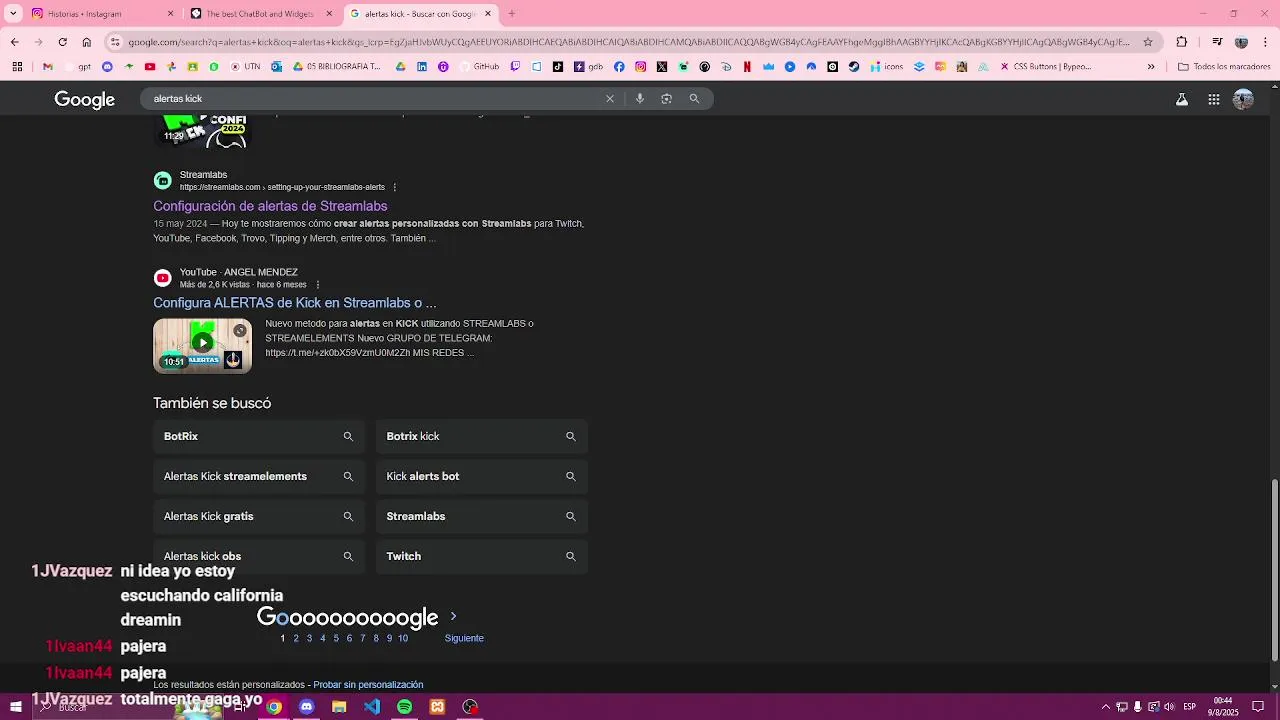Show more bookmarks with the chevron

point(1151,67)
